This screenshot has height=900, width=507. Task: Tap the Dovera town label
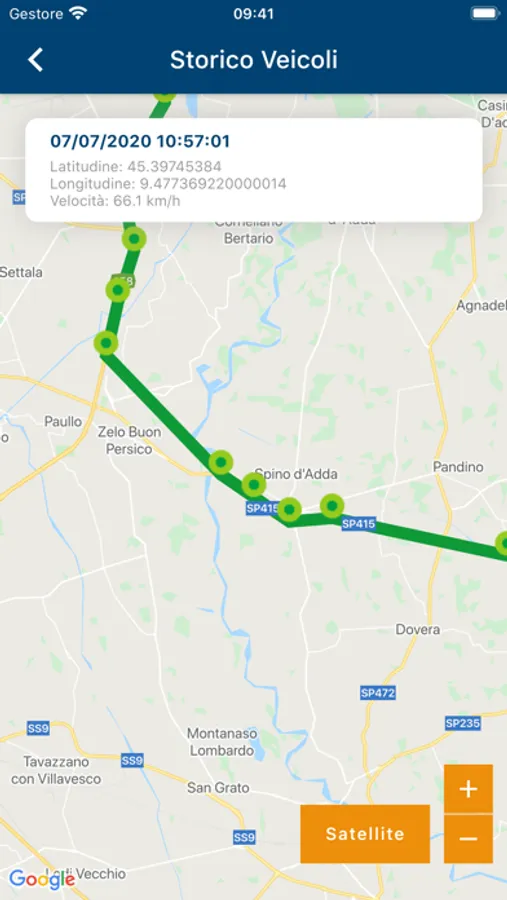coord(418,630)
